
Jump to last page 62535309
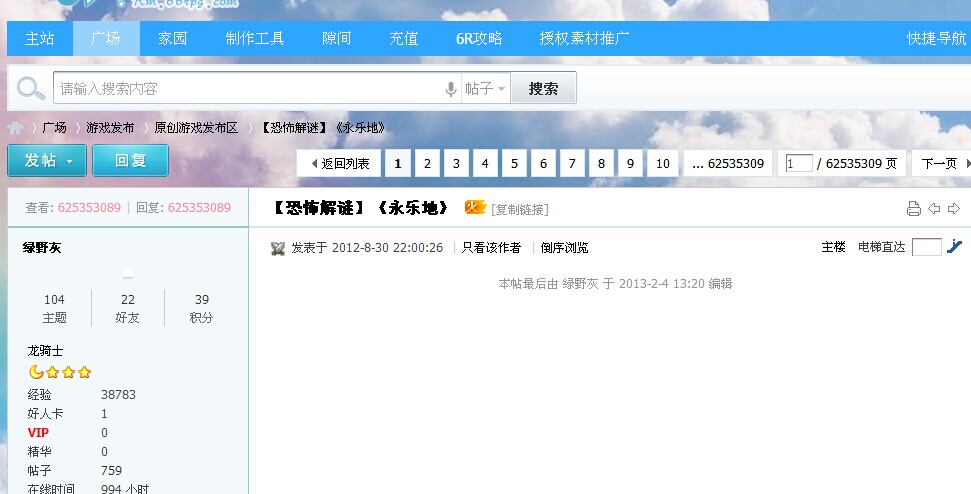click(x=728, y=163)
